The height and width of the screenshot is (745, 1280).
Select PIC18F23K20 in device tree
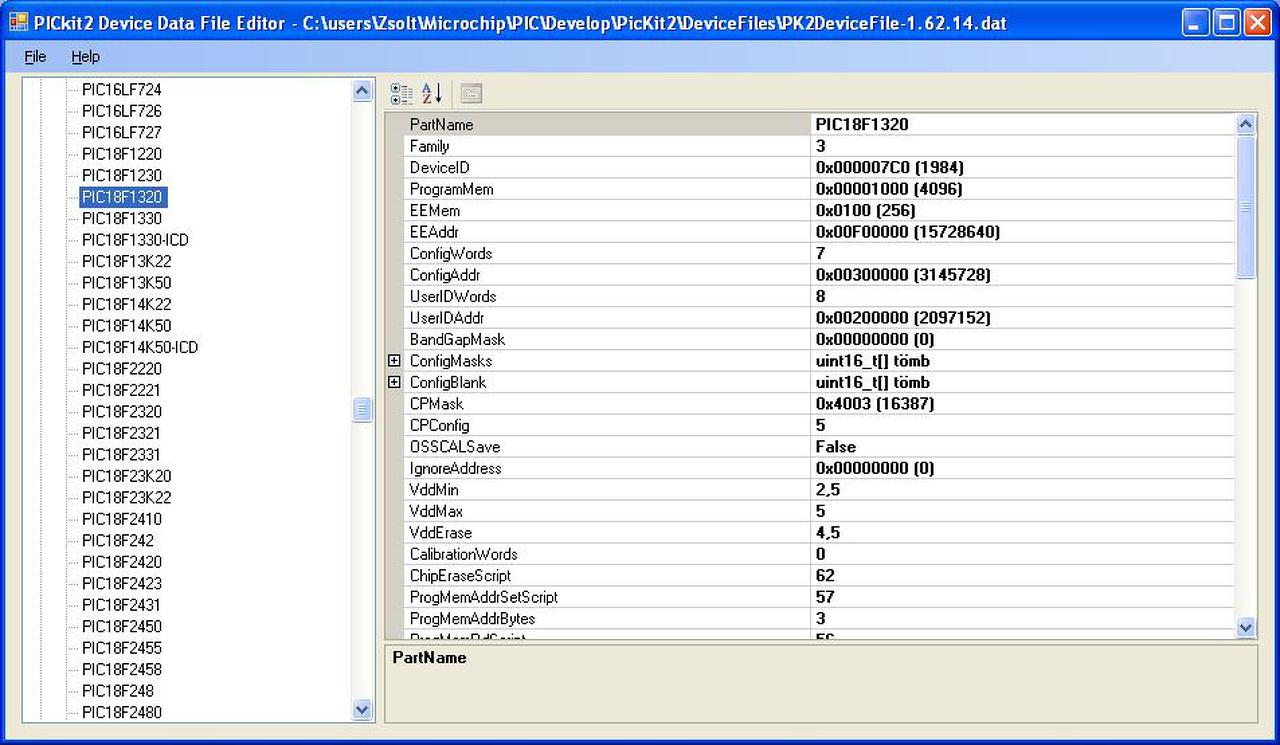[x=126, y=476]
